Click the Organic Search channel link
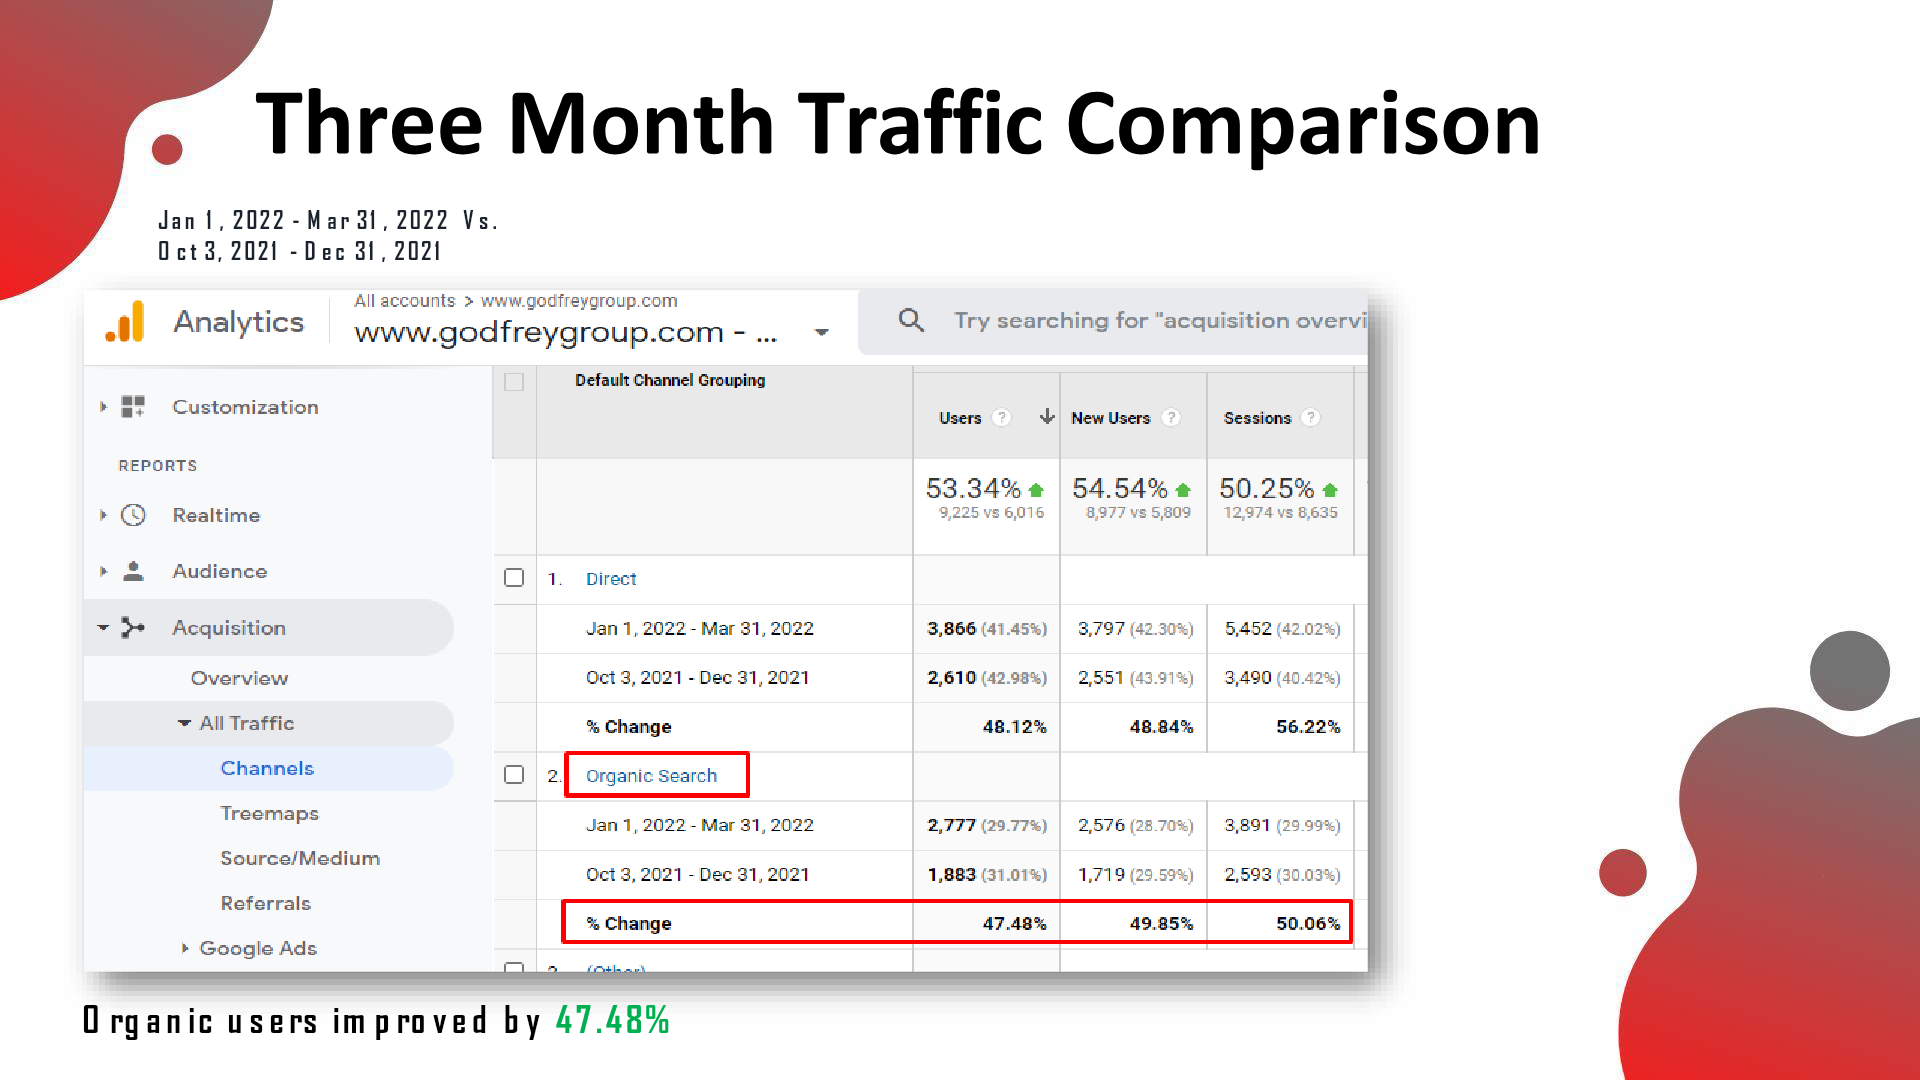 651,776
